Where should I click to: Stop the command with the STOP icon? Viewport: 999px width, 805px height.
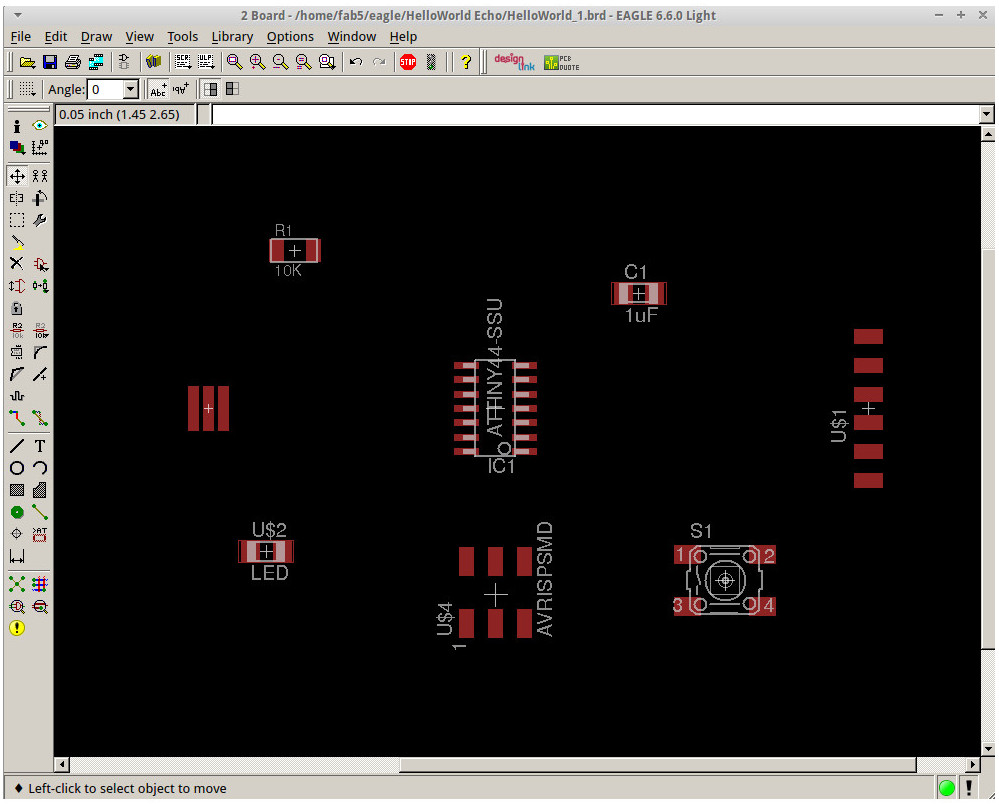(408, 62)
